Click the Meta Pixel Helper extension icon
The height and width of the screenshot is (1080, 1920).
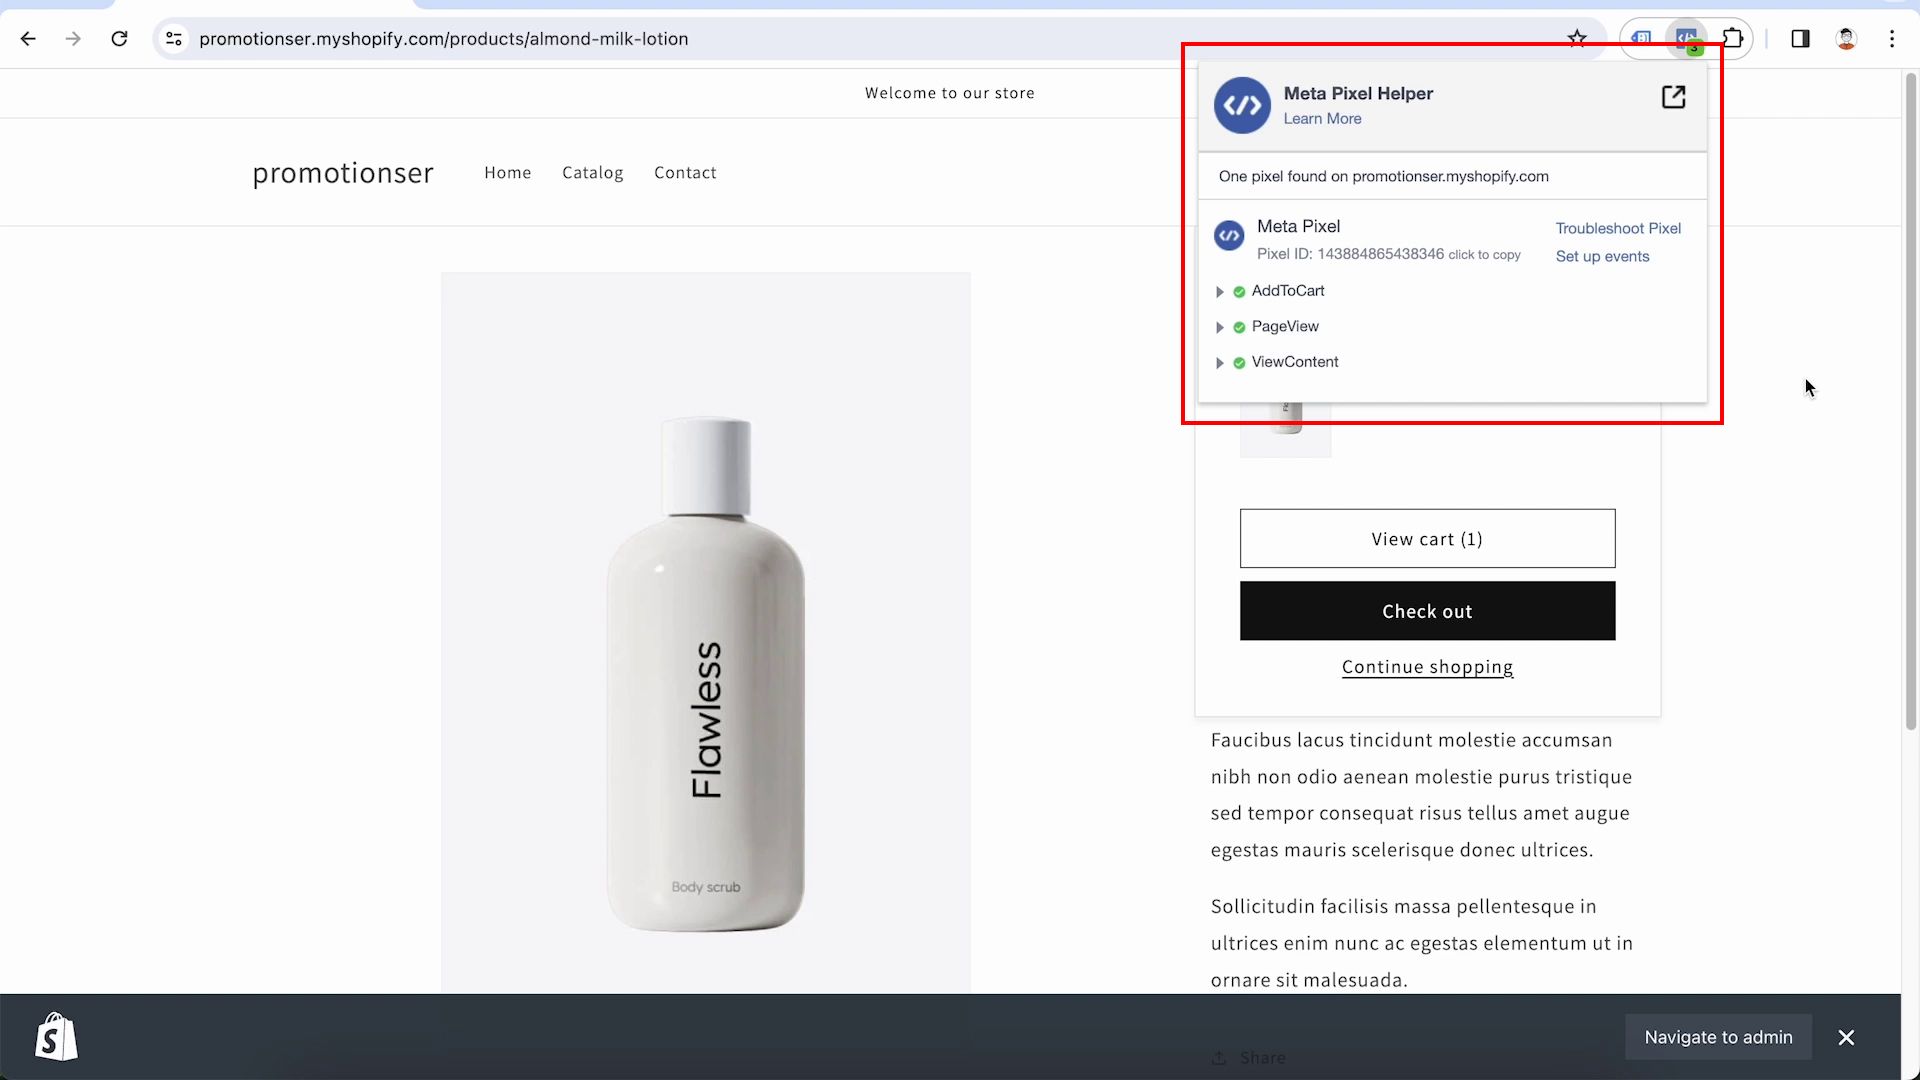coord(1687,39)
